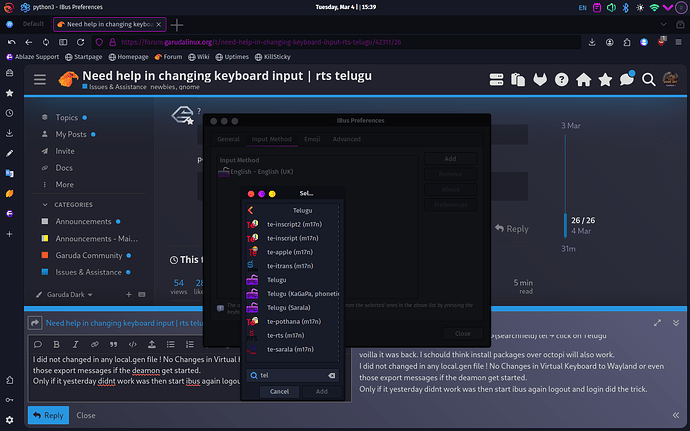The image size is (690, 431).
Task: Open the pastebin clipboard header icon
Action: coord(518,80)
